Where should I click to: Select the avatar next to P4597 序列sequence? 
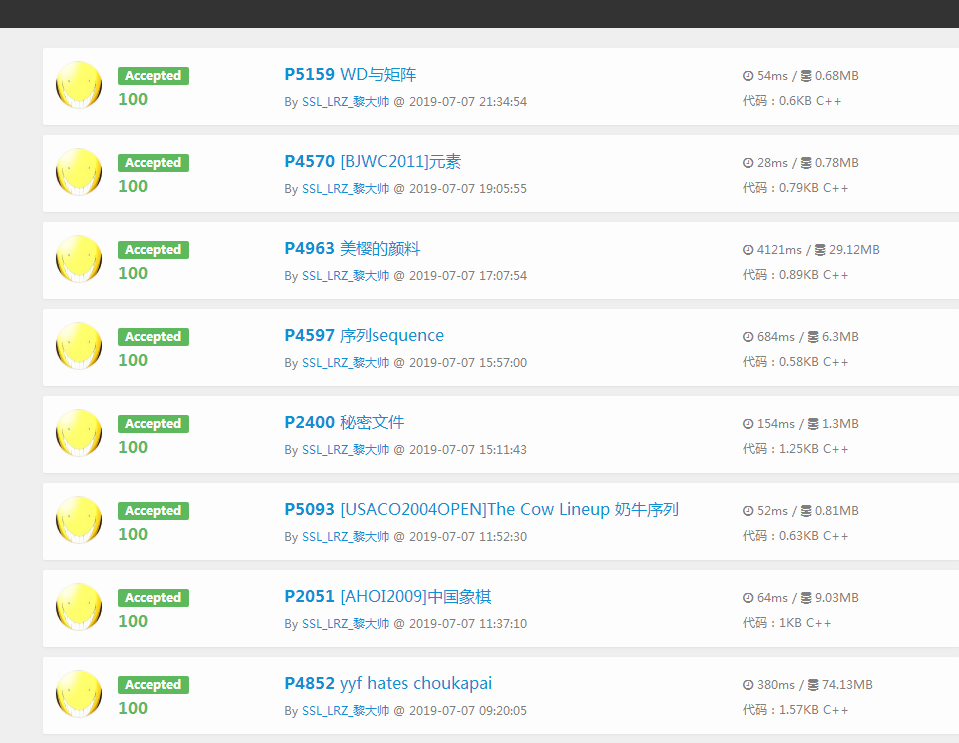[x=79, y=346]
